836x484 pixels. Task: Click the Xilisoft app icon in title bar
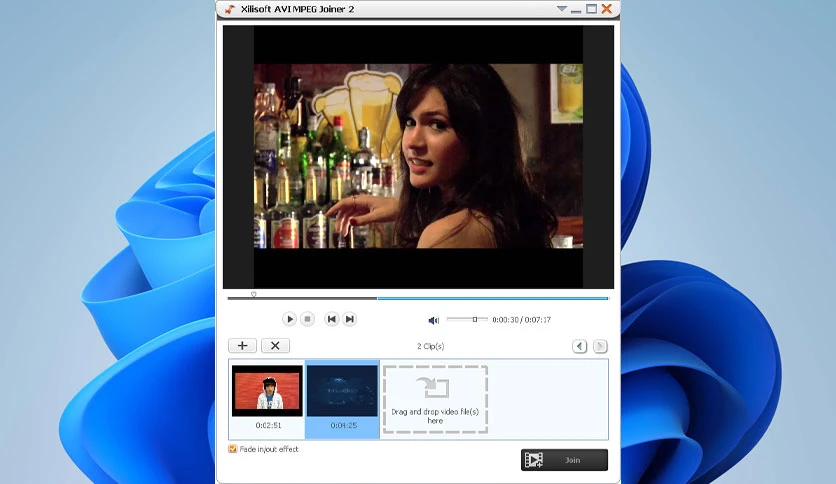click(229, 9)
